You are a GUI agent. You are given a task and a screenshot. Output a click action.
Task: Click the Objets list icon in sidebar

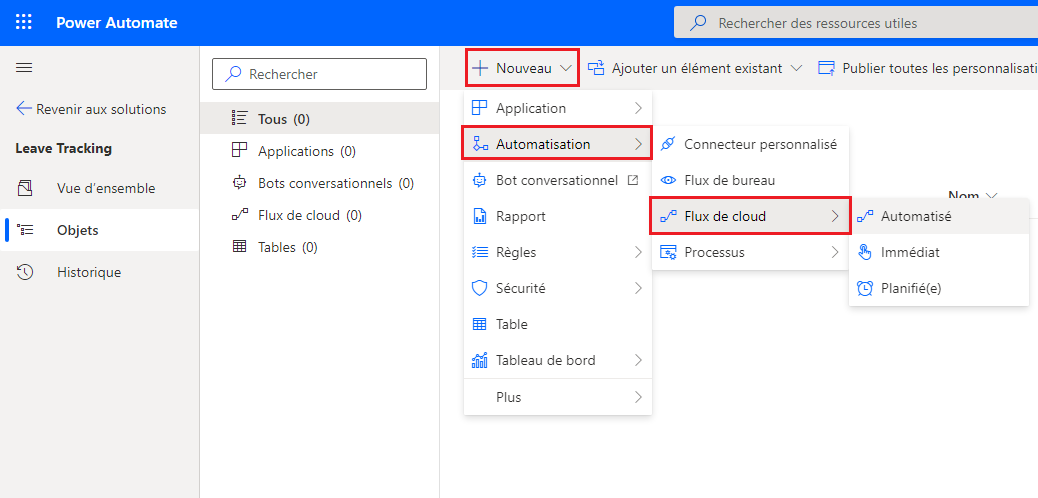coord(24,230)
